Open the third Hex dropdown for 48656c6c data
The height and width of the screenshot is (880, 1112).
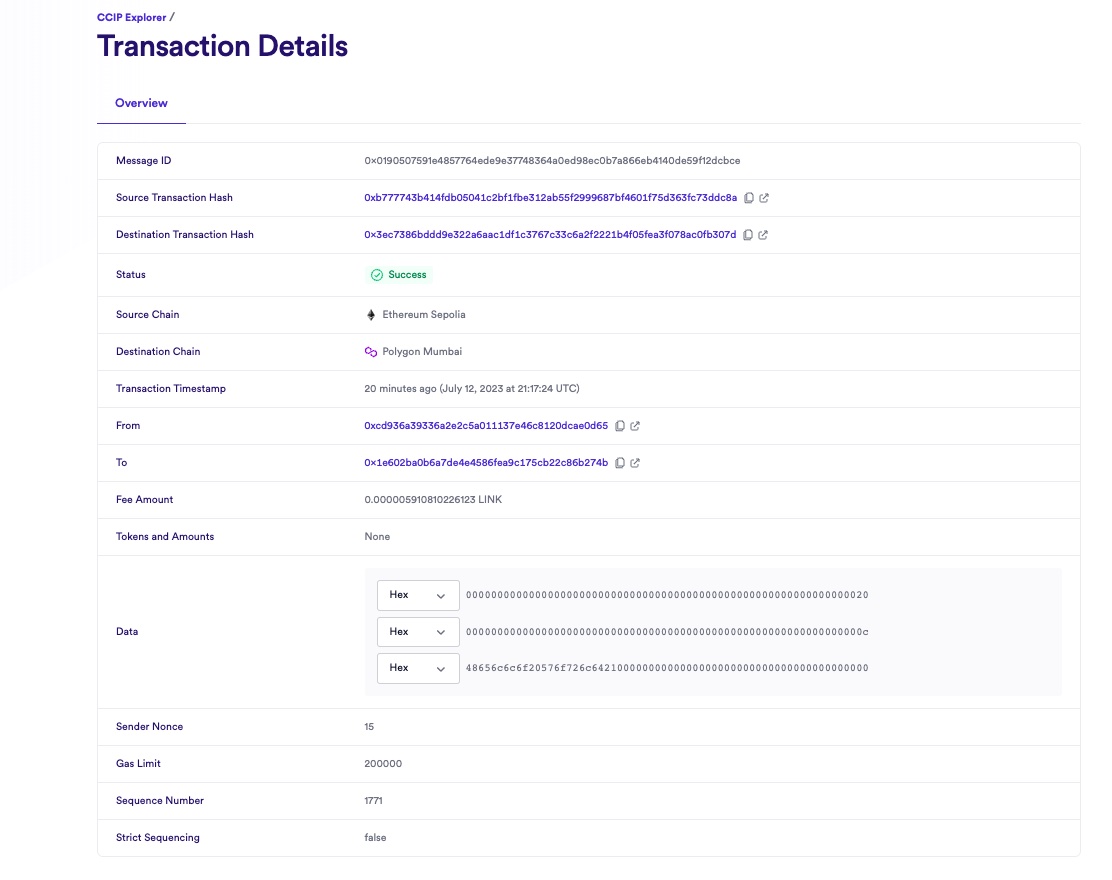tap(418, 668)
